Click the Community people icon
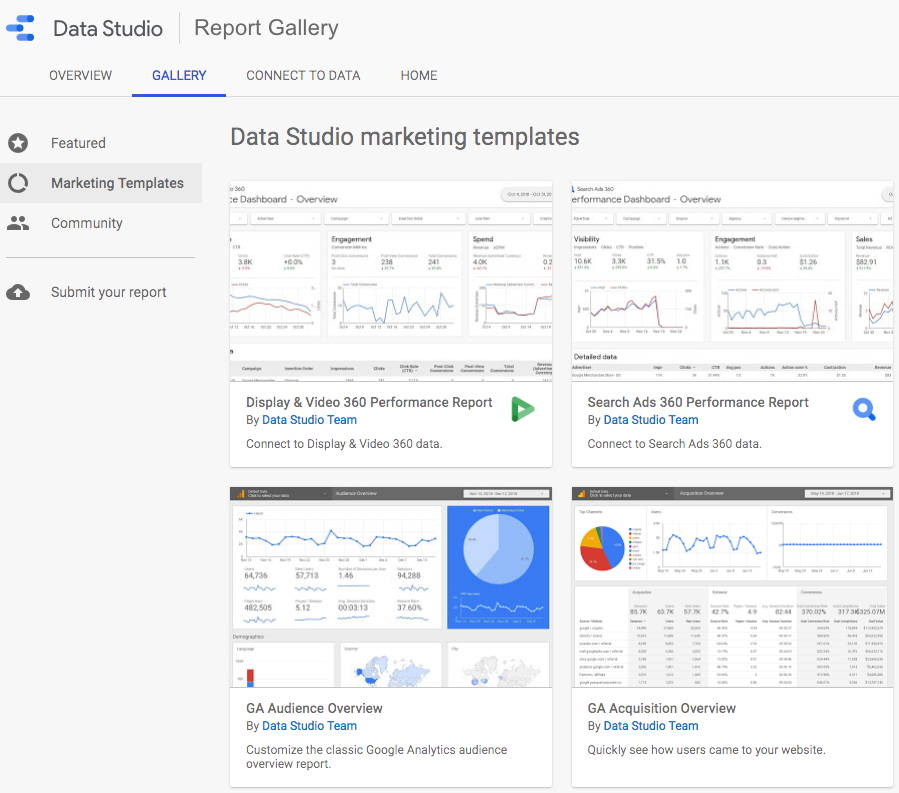 click(18, 223)
